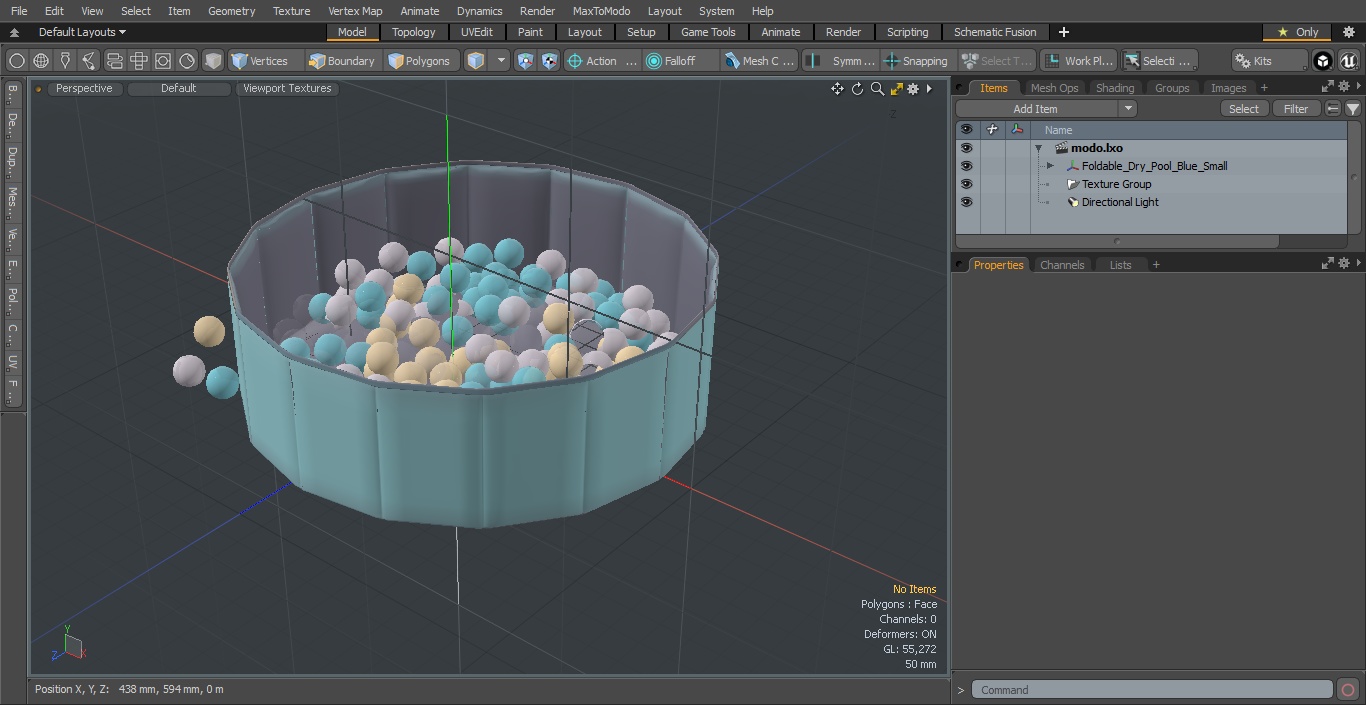1366x705 pixels.
Task: Open the MaxToModo menu
Action: point(601,11)
